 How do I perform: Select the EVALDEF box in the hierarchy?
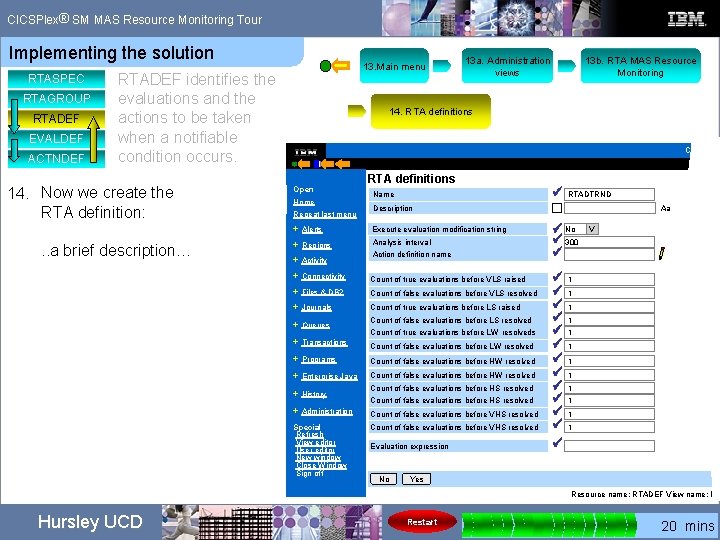coord(56,138)
